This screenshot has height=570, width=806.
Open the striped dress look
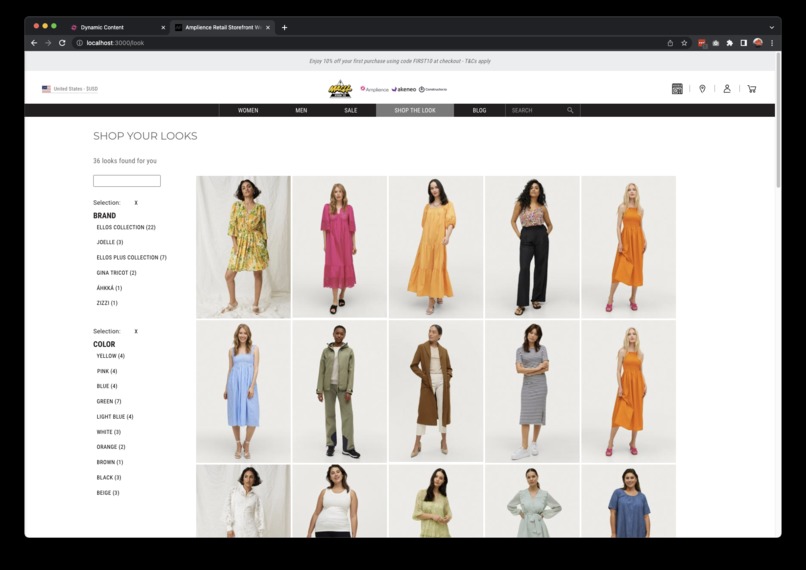532,392
